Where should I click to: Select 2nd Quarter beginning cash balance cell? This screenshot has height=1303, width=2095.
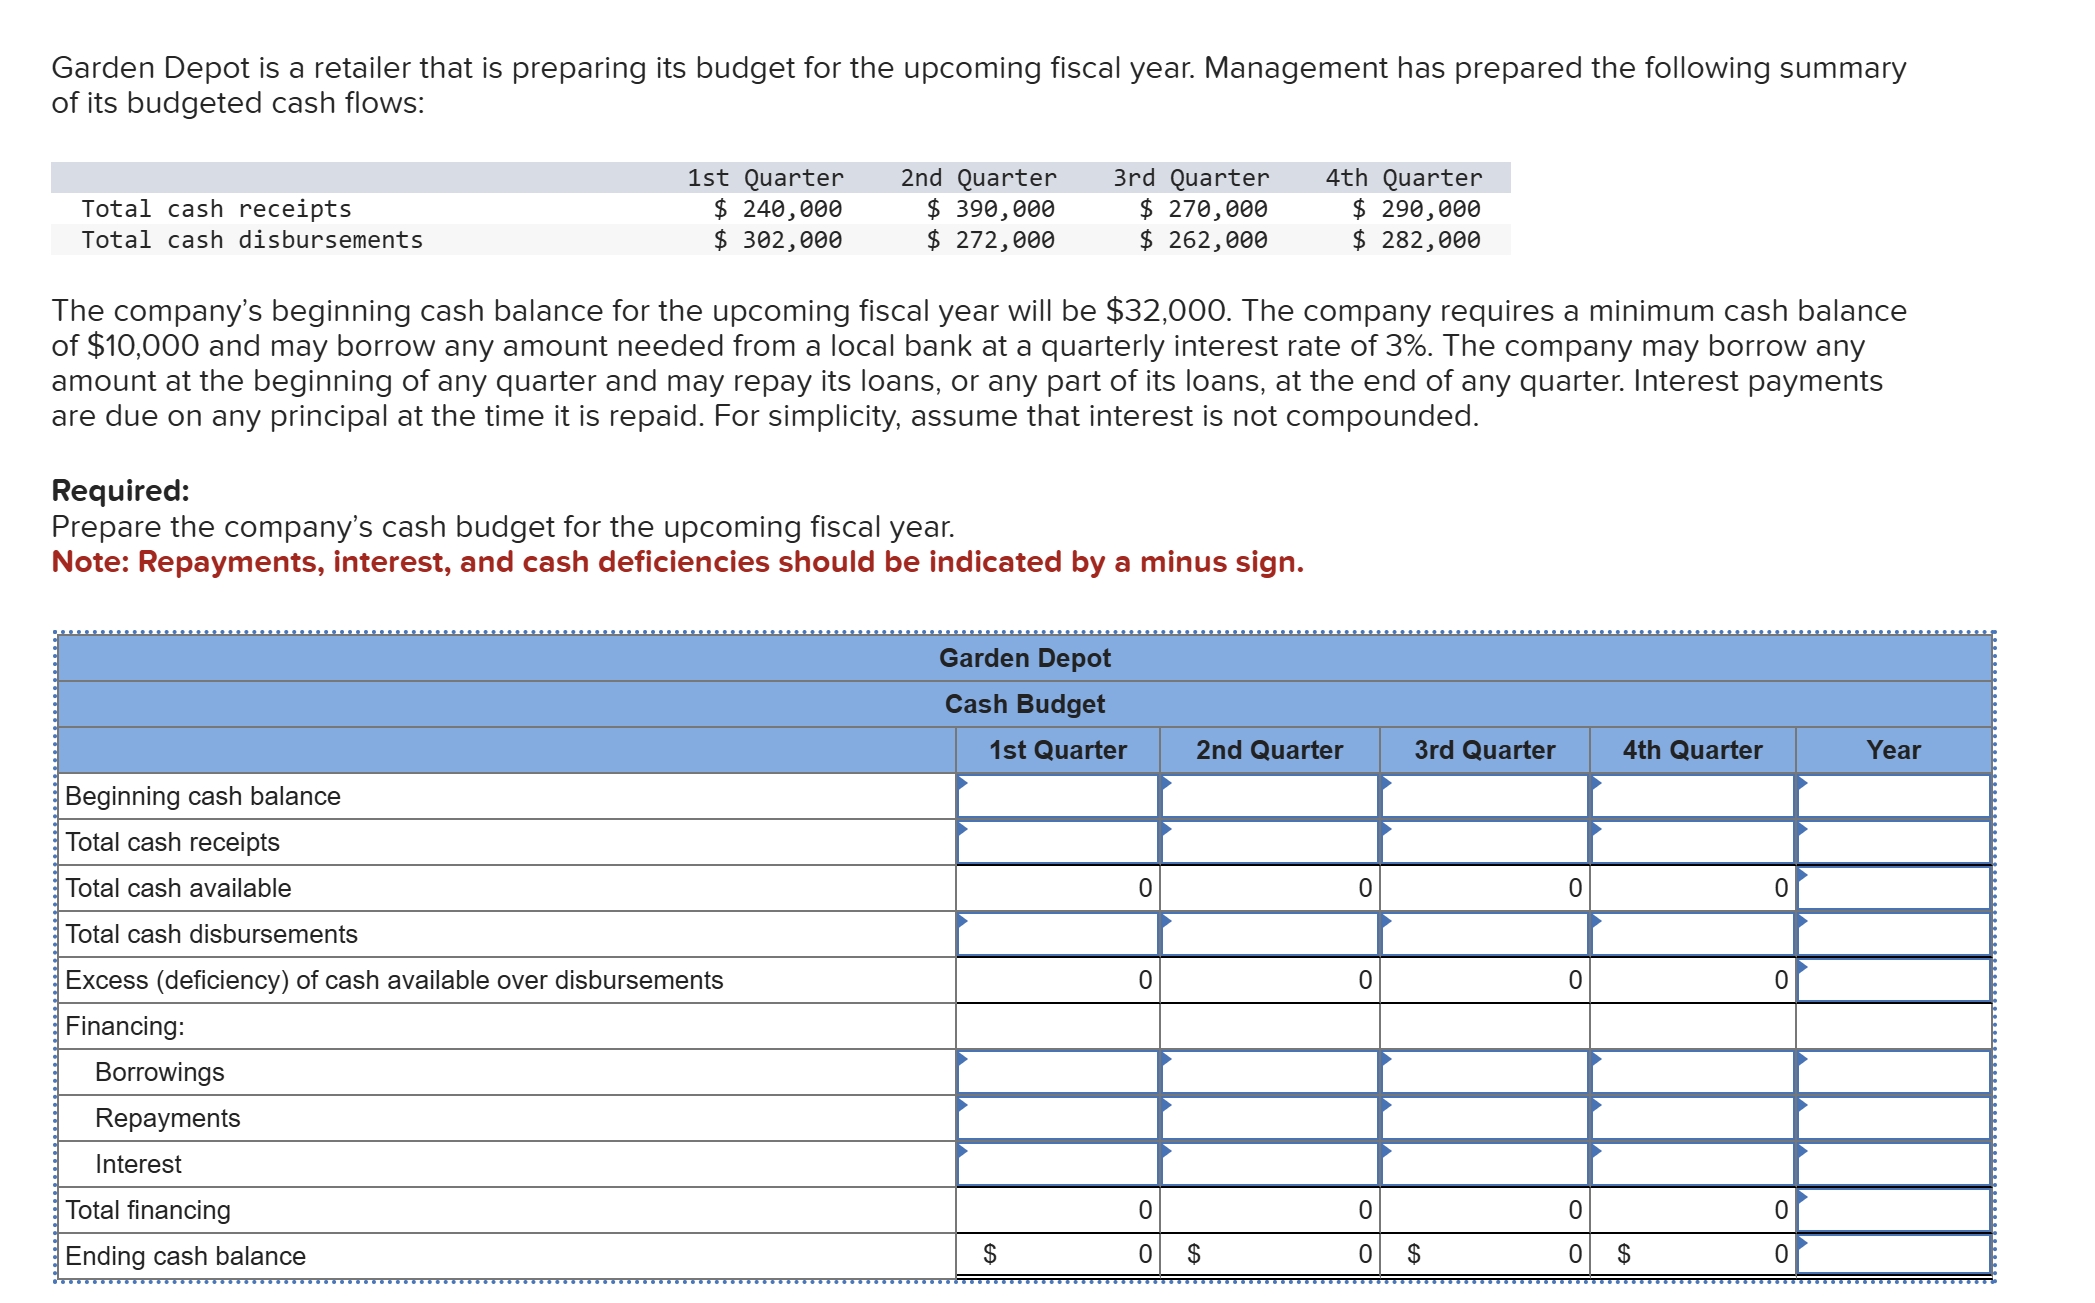[x=1270, y=797]
